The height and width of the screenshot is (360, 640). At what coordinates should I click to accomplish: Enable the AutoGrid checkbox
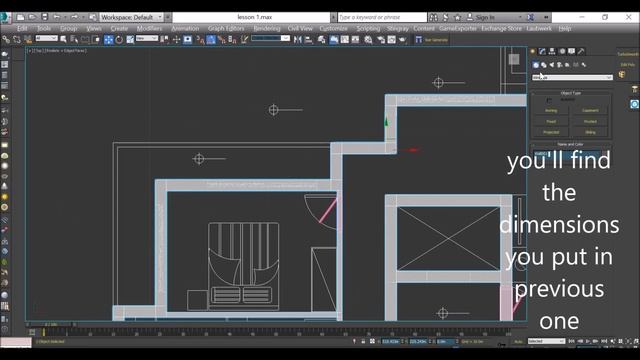coord(549,100)
